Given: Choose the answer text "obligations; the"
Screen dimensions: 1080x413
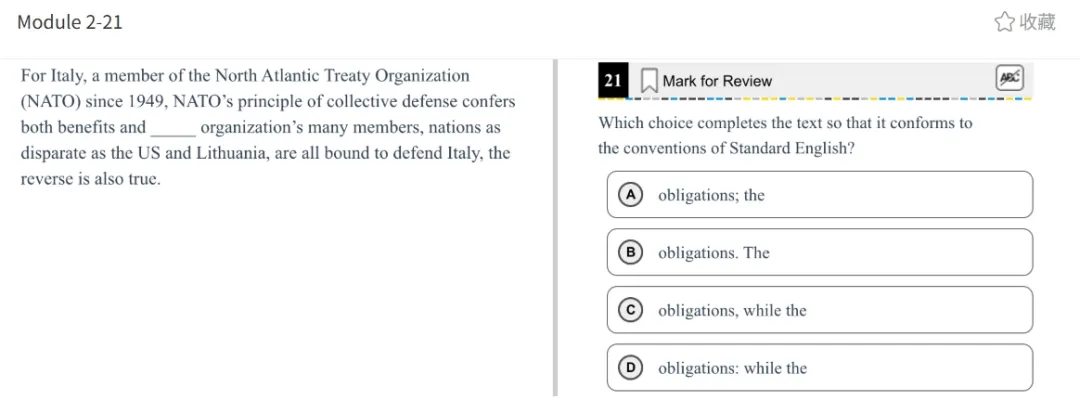Looking at the screenshot, I should pos(712,195).
